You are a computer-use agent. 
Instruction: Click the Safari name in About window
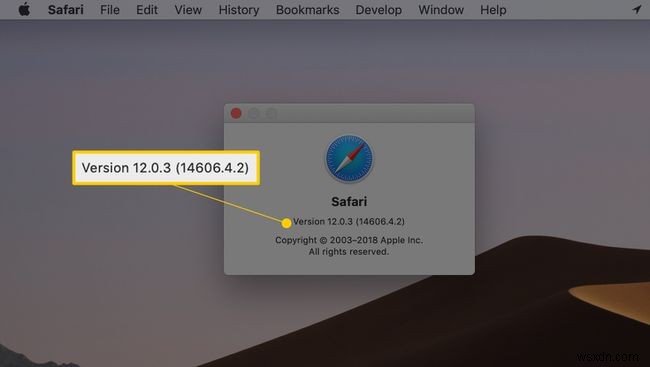pos(349,202)
